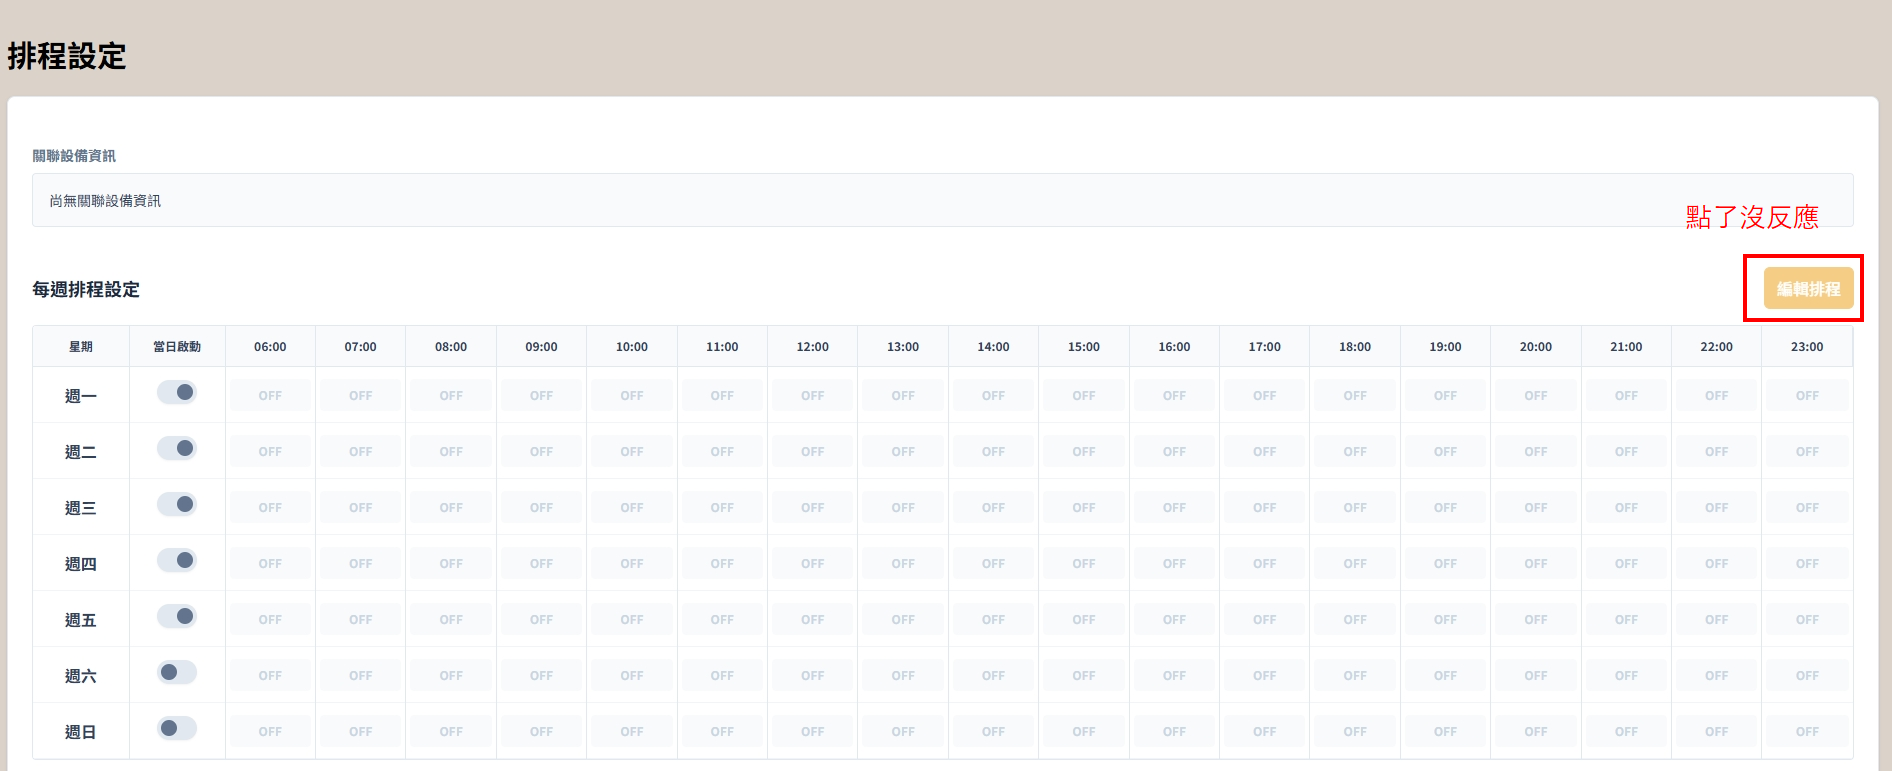Click the 週一 23:00 OFF cell
This screenshot has width=1892, height=771.
point(1807,396)
